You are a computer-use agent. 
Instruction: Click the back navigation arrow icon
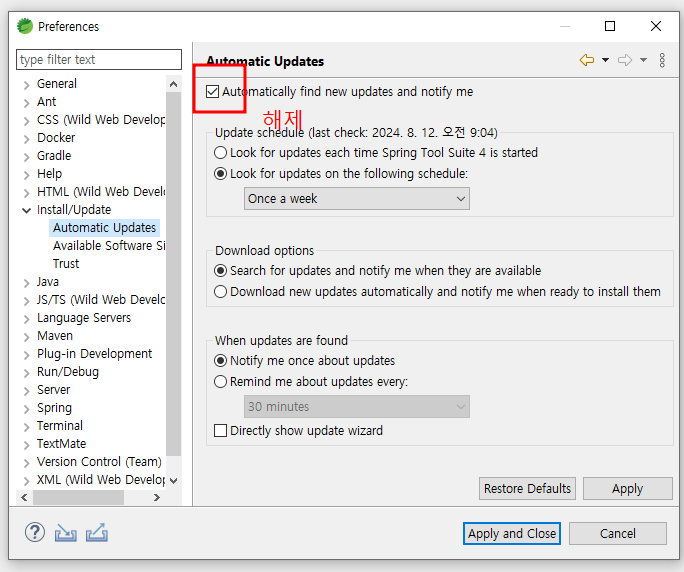tap(587, 60)
